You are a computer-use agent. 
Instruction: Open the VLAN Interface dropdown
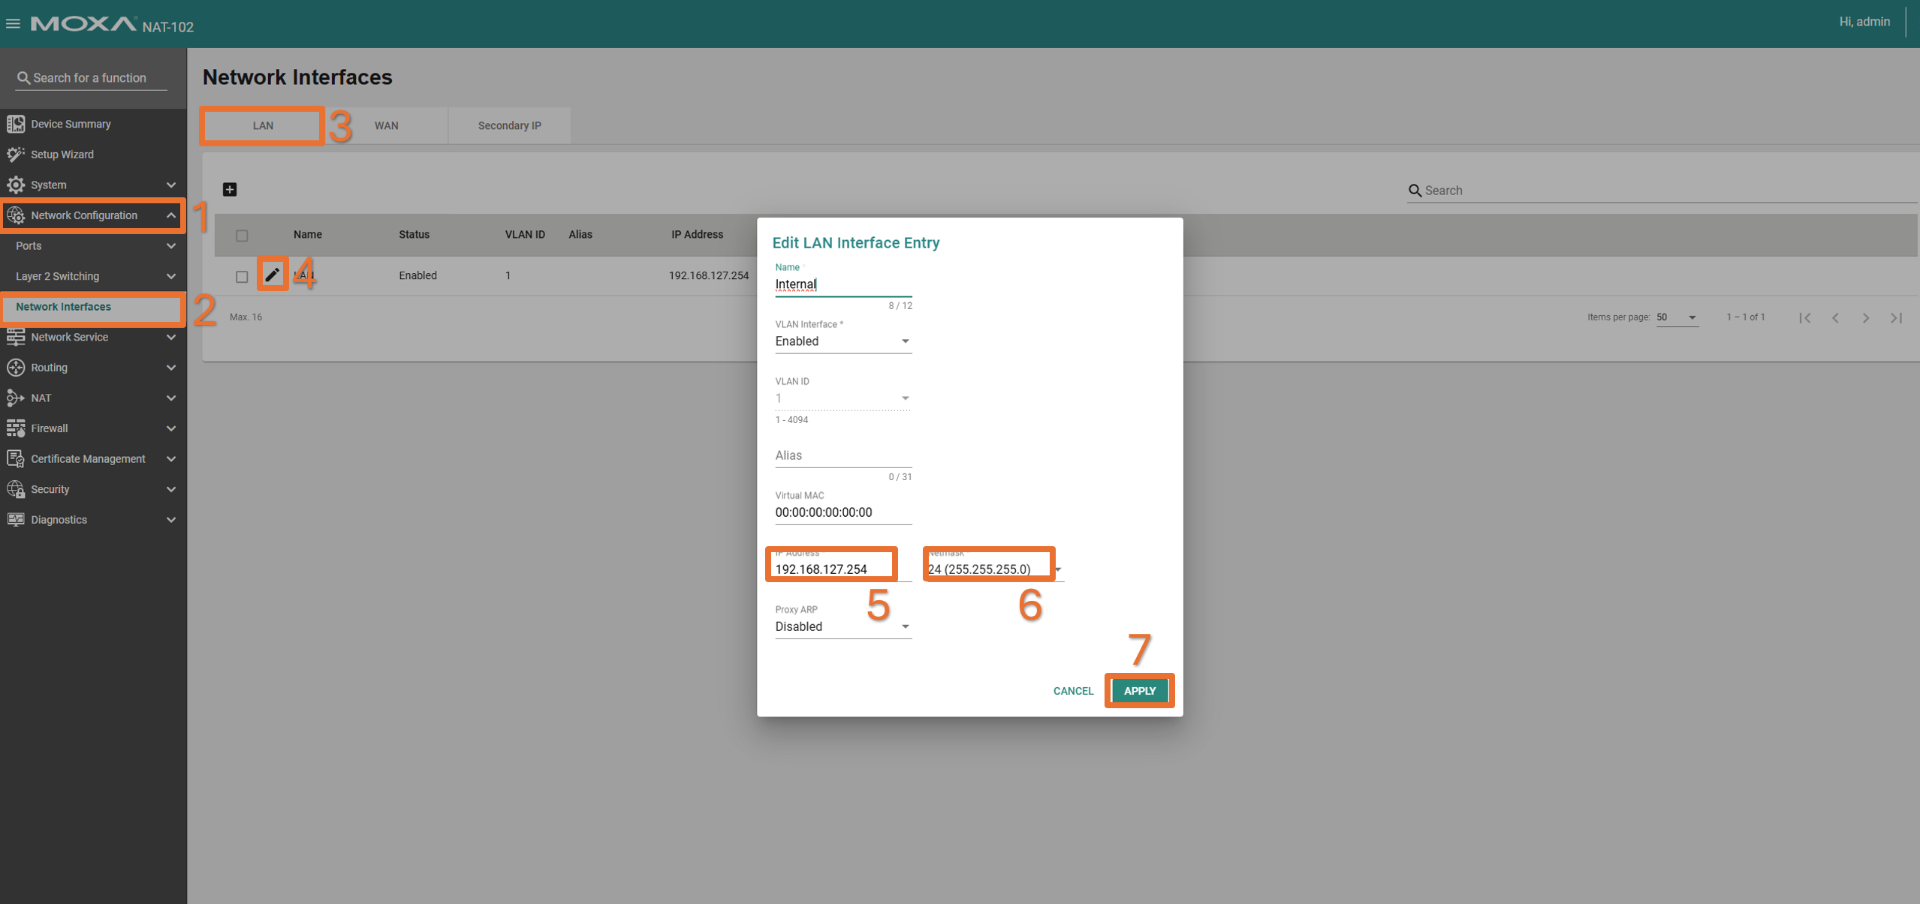pyautogui.click(x=842, y=342)
